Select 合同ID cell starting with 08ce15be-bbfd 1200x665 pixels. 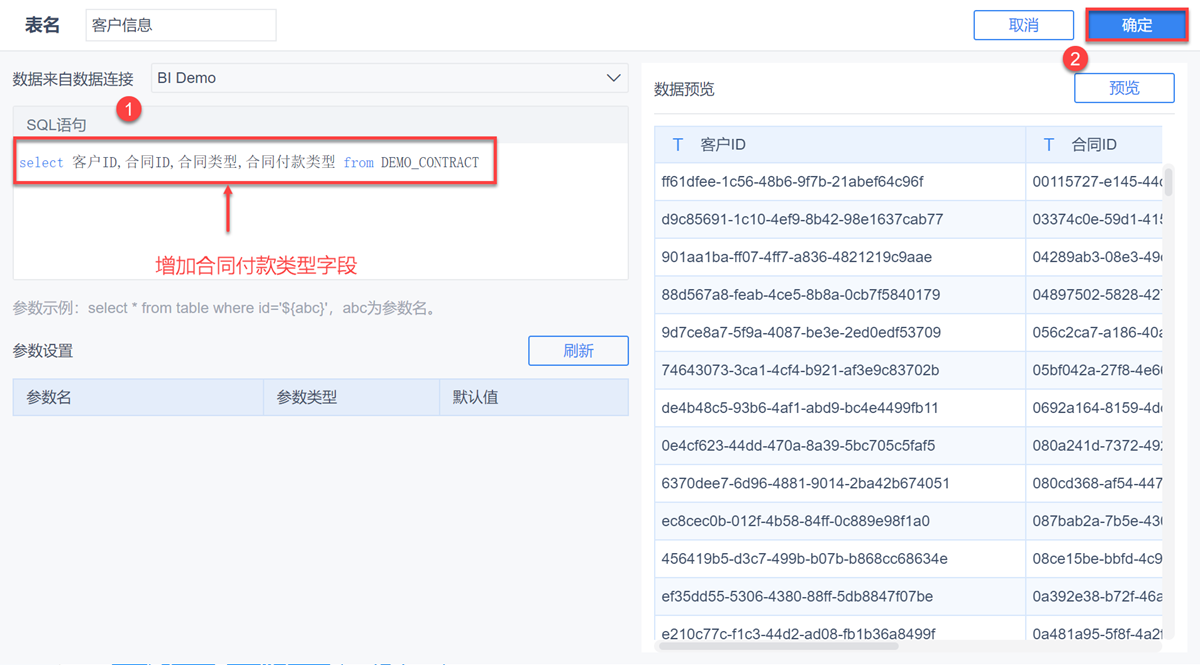click(x=1094, y=558)
